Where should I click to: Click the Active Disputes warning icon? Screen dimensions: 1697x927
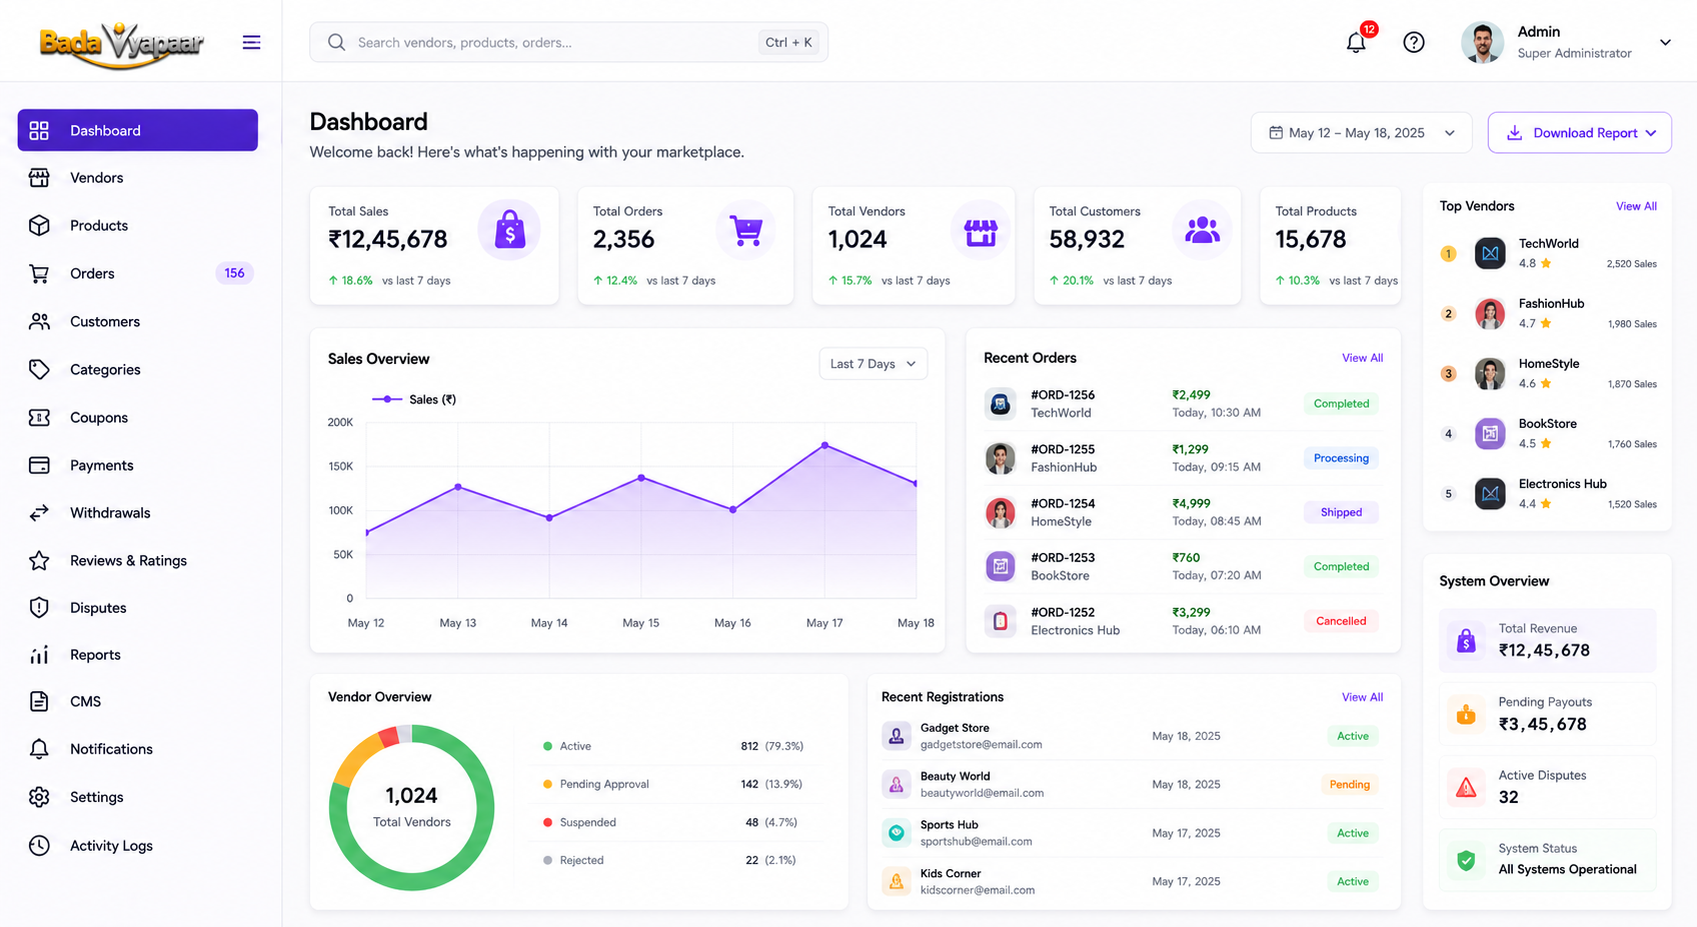pos(1466,788)
